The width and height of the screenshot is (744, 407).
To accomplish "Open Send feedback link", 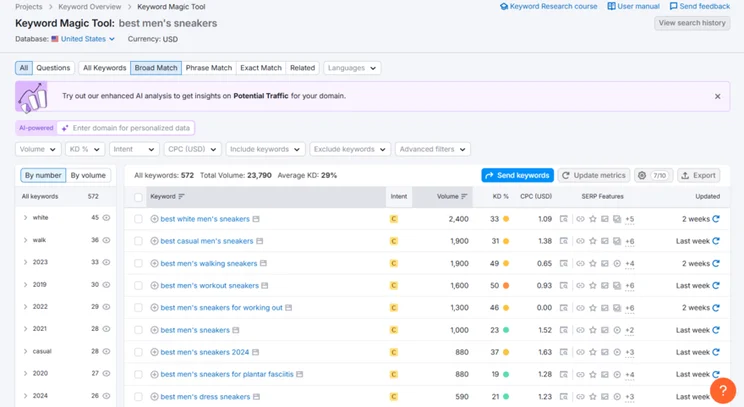I will coord(700,6).
